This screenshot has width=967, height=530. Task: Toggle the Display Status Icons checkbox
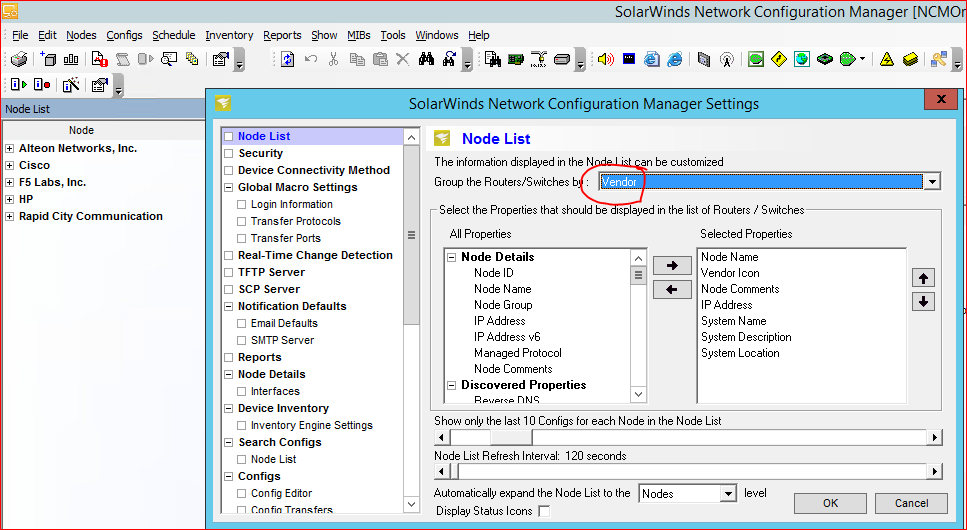pyautogui.click(x=544, y=511)
